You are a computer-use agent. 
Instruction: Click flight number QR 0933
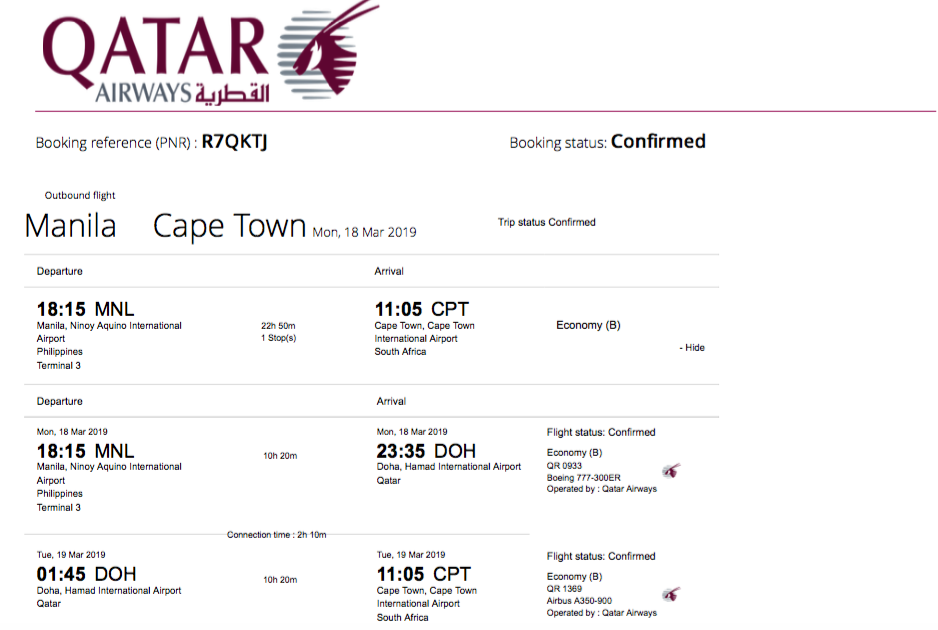click(564, 465)
